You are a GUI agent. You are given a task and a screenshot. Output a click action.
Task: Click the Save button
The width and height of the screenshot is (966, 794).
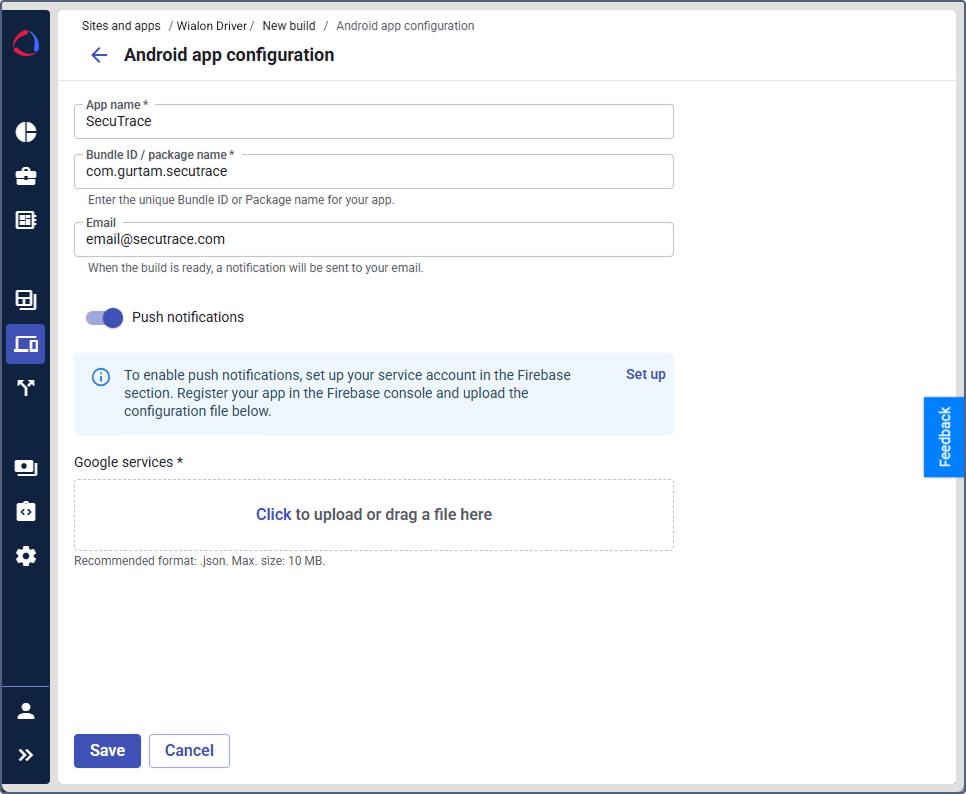pyautogui.click(x=107, y=751)
